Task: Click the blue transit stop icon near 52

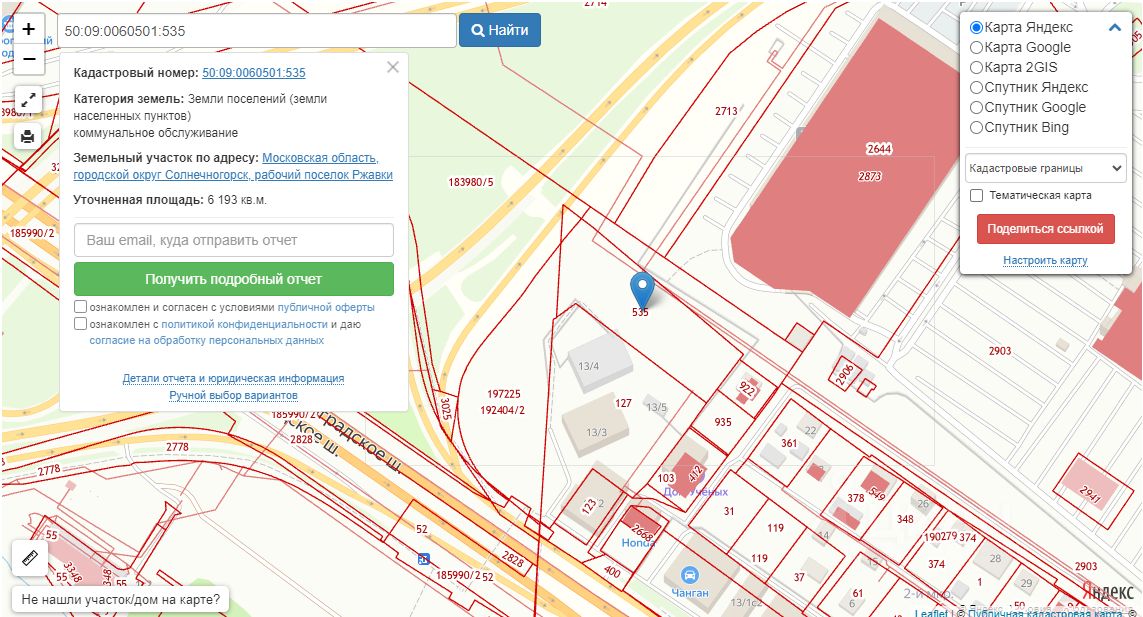Action: (x=424, y=559)
